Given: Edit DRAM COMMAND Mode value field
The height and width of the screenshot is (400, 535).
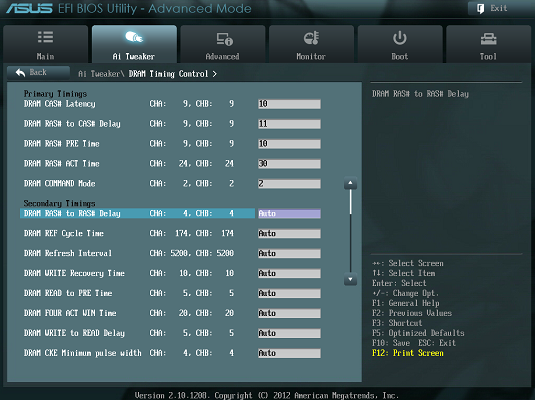Looking at the screenshot, I should [x=289, y=184].
